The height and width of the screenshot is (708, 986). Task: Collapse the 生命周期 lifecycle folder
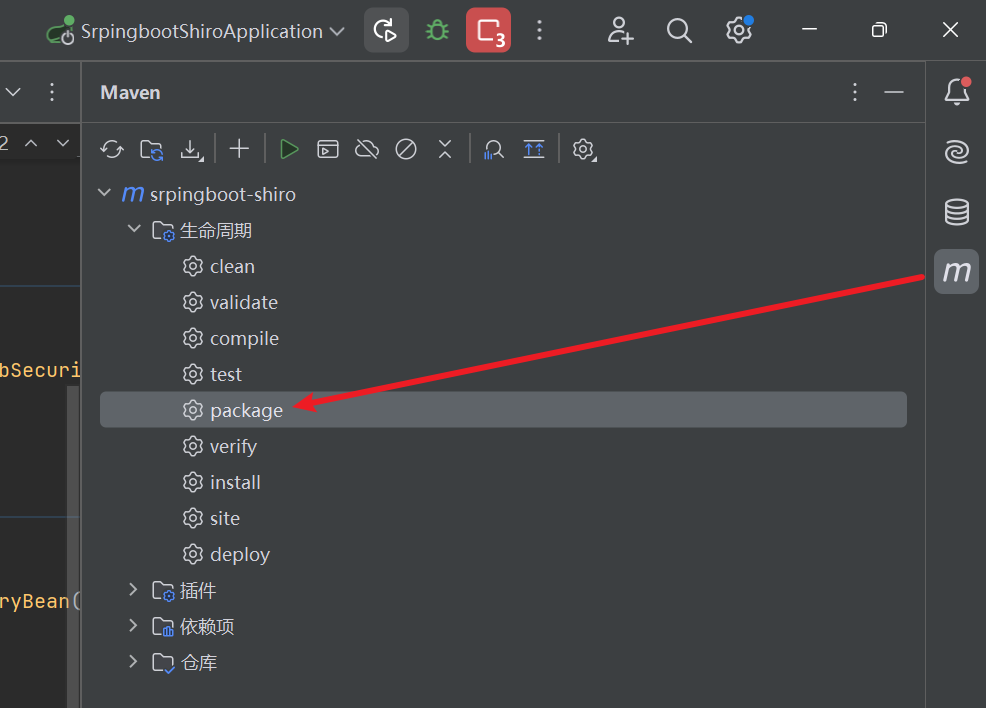(134, 229)
